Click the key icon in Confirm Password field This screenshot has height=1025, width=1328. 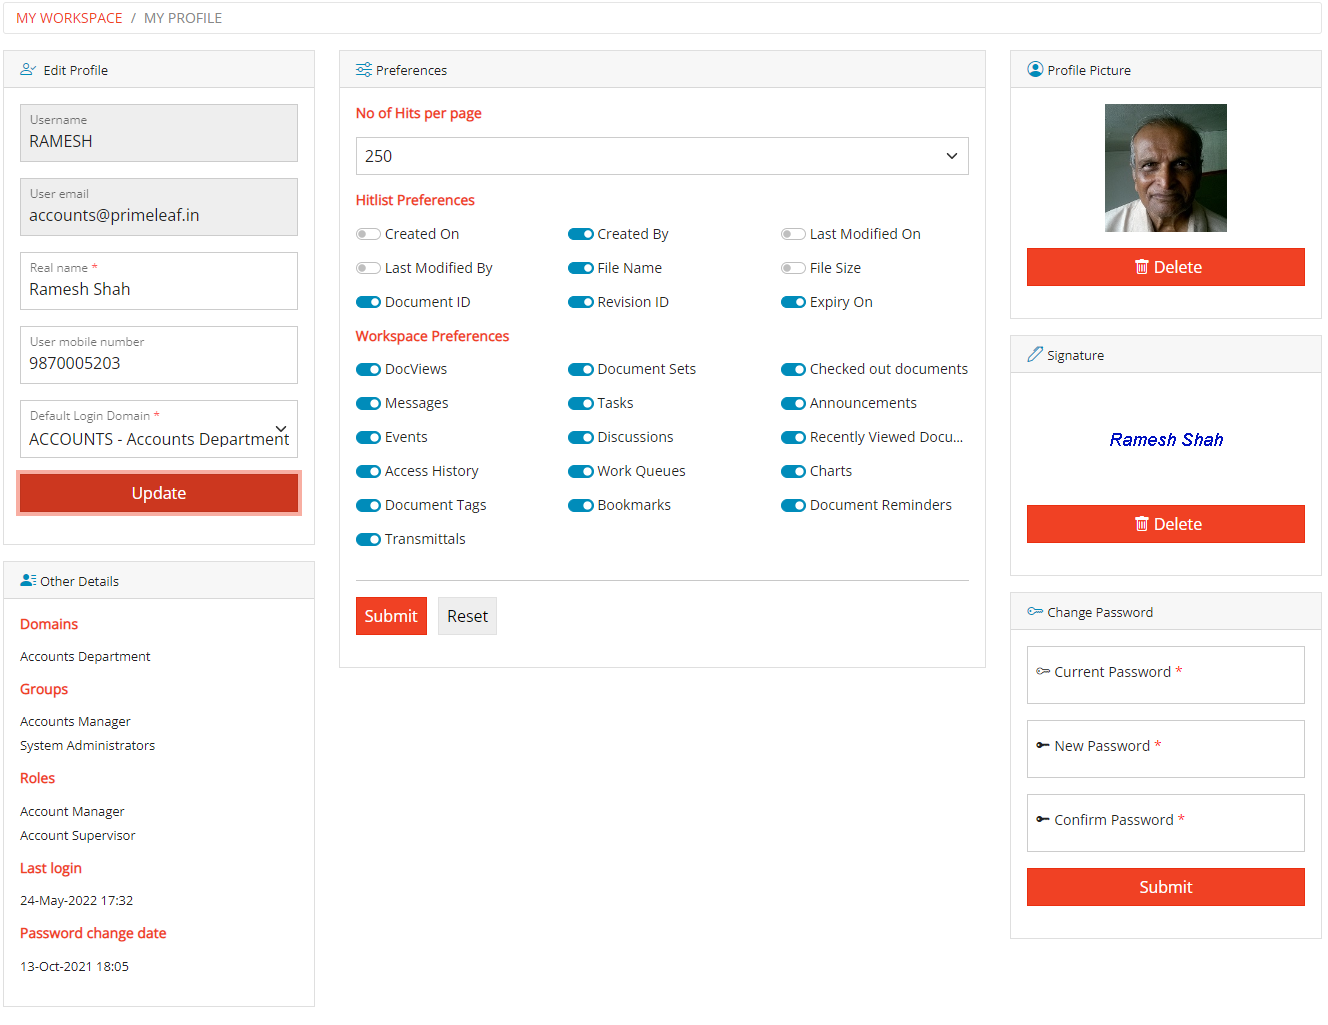click(1042, 820)
